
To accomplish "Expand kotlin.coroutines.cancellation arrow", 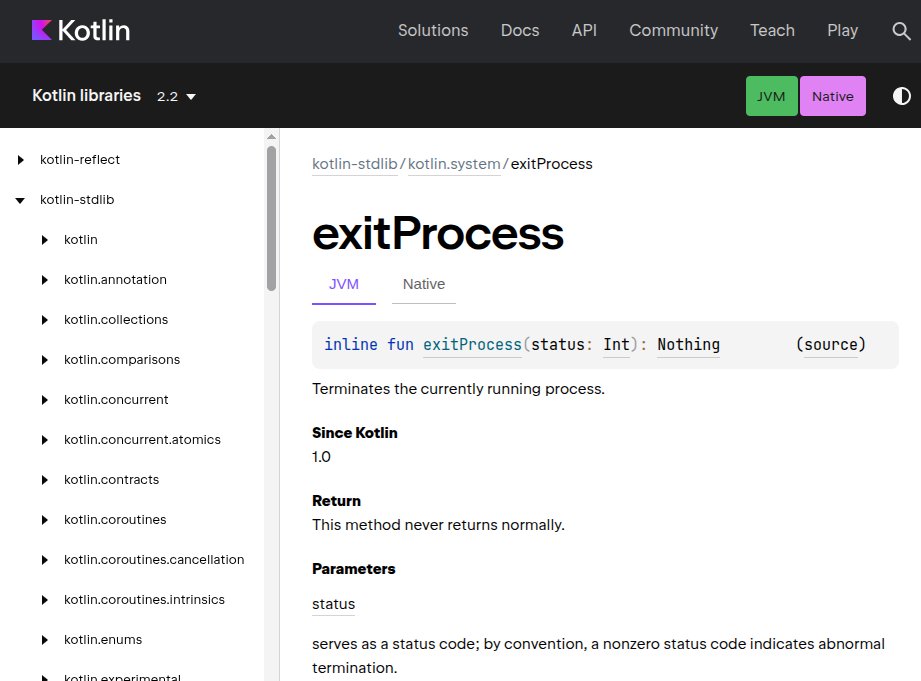I will pos(45,560).
